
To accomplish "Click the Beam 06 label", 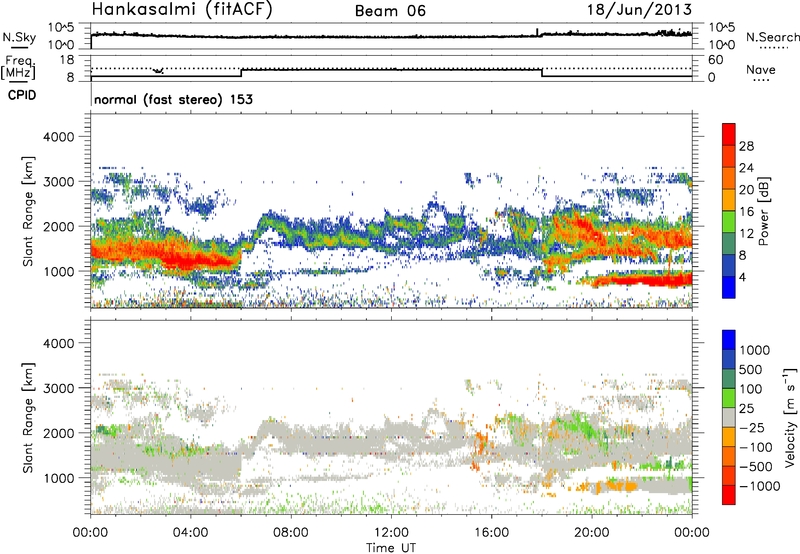I will pos(390,11).
